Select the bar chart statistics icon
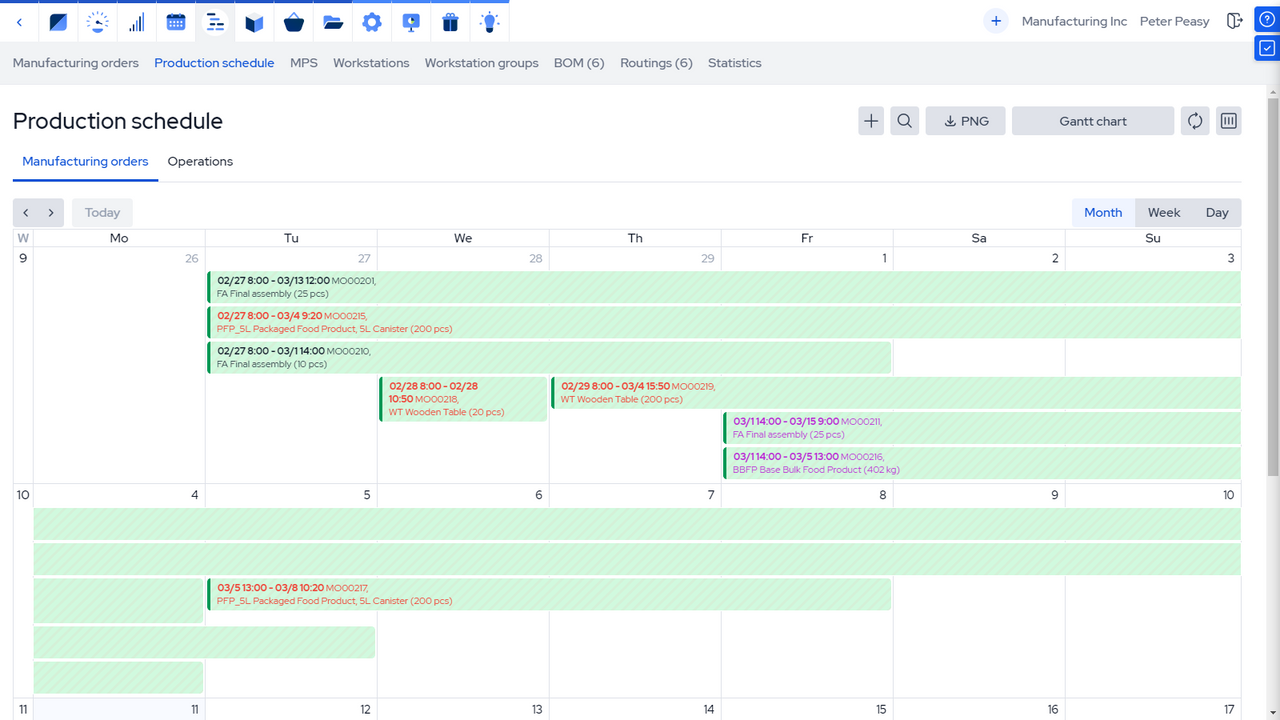This screenshot has width=1280, height=720. [x=136, y=21]
